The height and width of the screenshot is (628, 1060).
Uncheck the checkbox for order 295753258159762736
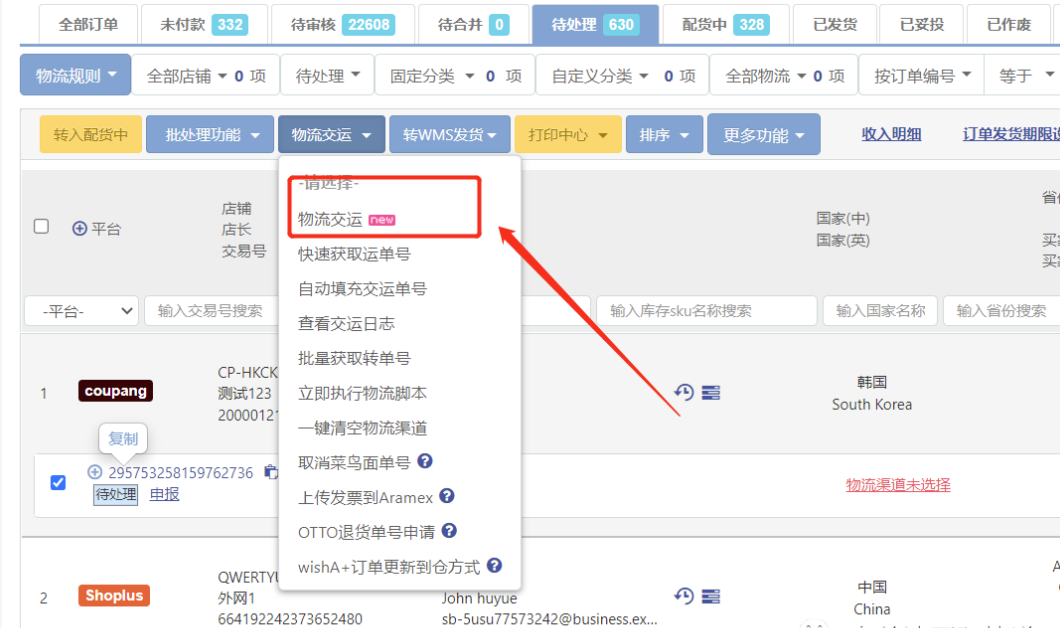(x=58, y=483)
